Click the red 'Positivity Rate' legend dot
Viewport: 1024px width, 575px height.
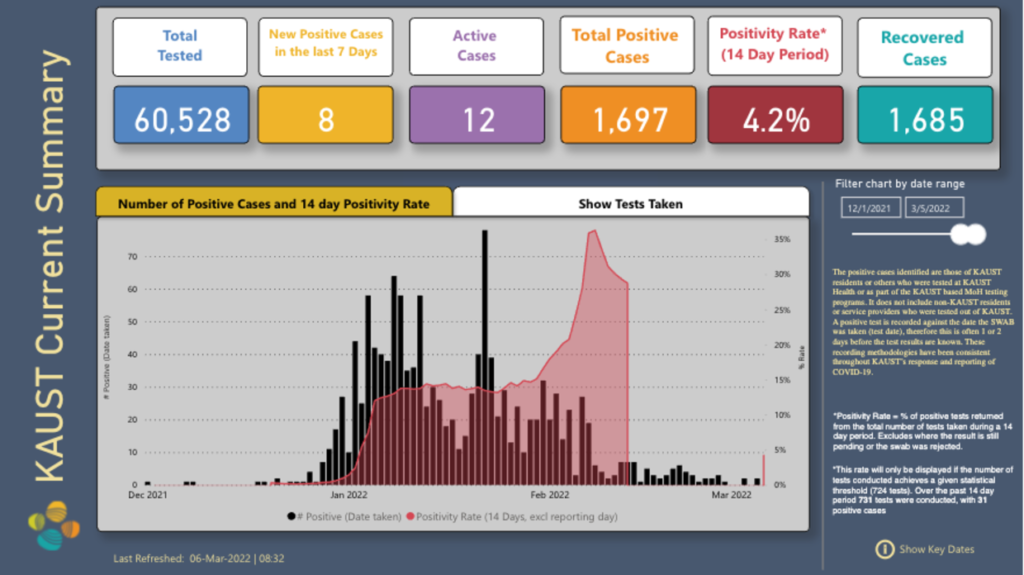pyautogui.click(x=410, y=516)
